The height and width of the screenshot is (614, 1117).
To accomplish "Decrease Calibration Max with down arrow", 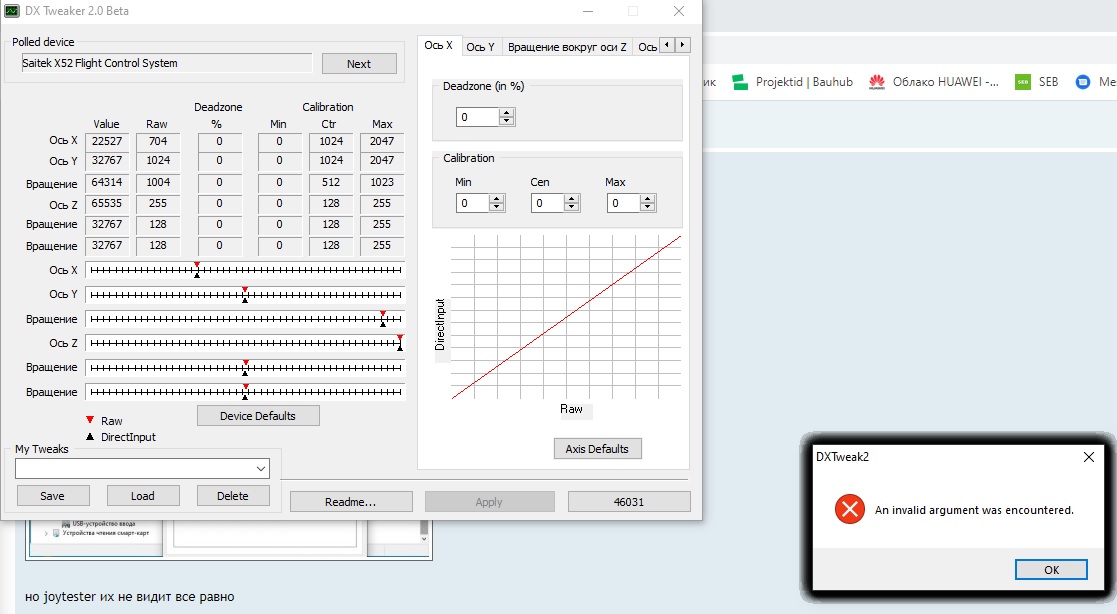I will coord(648,207).
